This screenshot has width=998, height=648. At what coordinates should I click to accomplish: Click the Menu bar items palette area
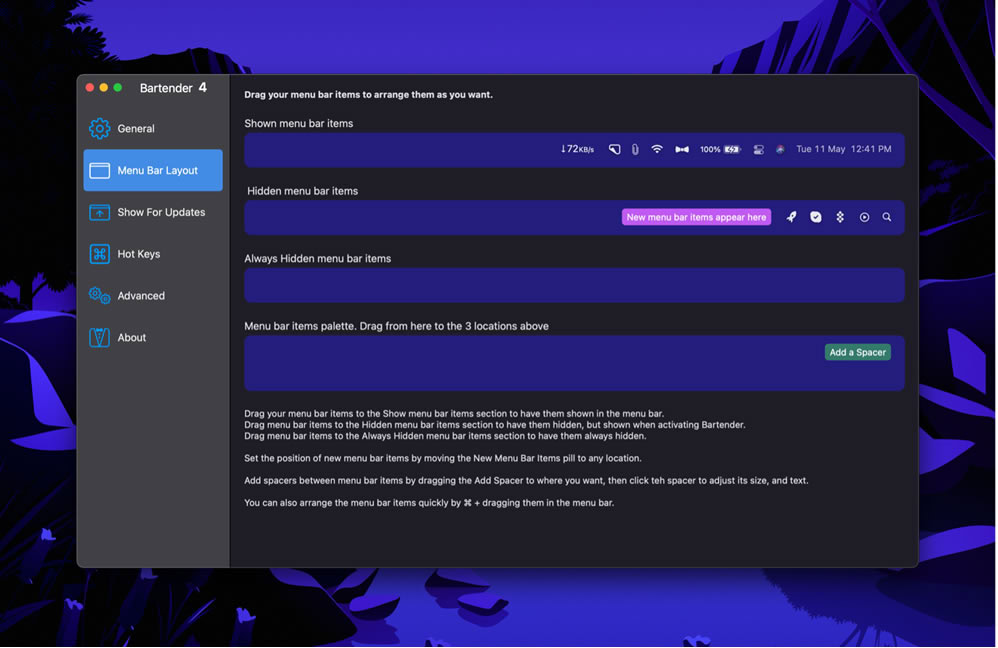tap(574, 363)
